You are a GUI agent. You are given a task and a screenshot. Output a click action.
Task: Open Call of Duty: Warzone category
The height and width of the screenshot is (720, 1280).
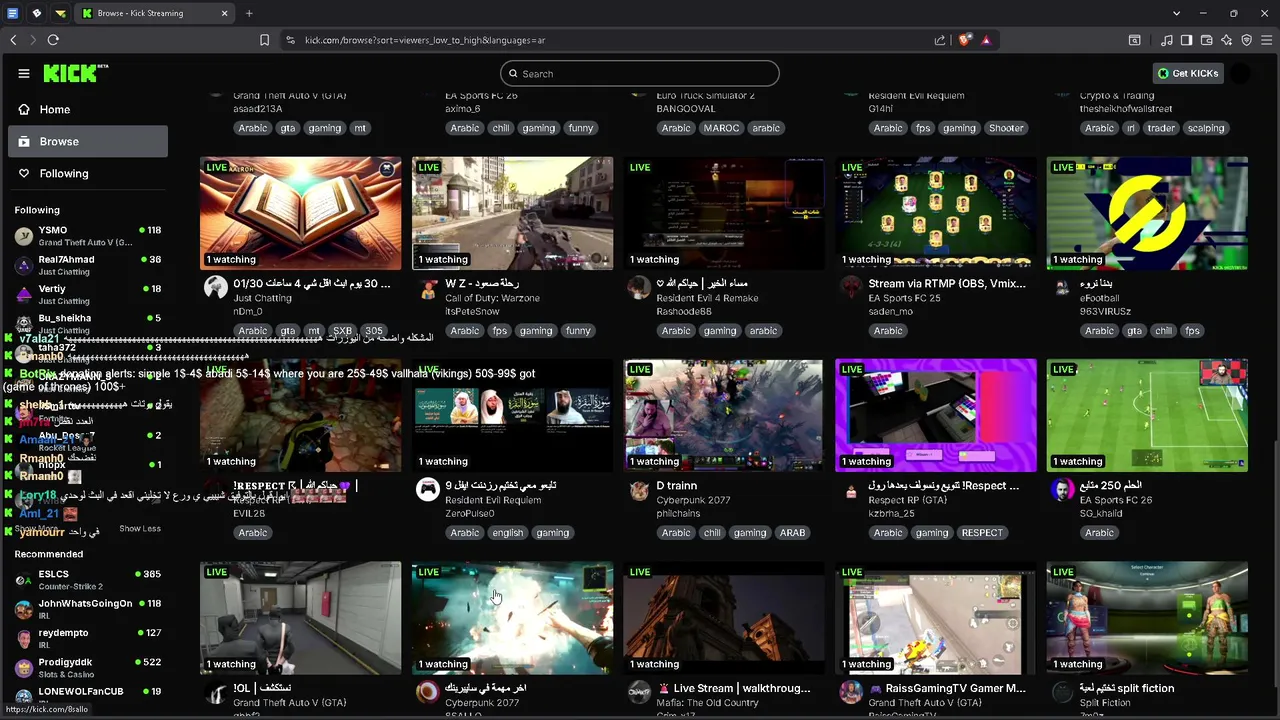pyautogui.click(x=492, y=298)
